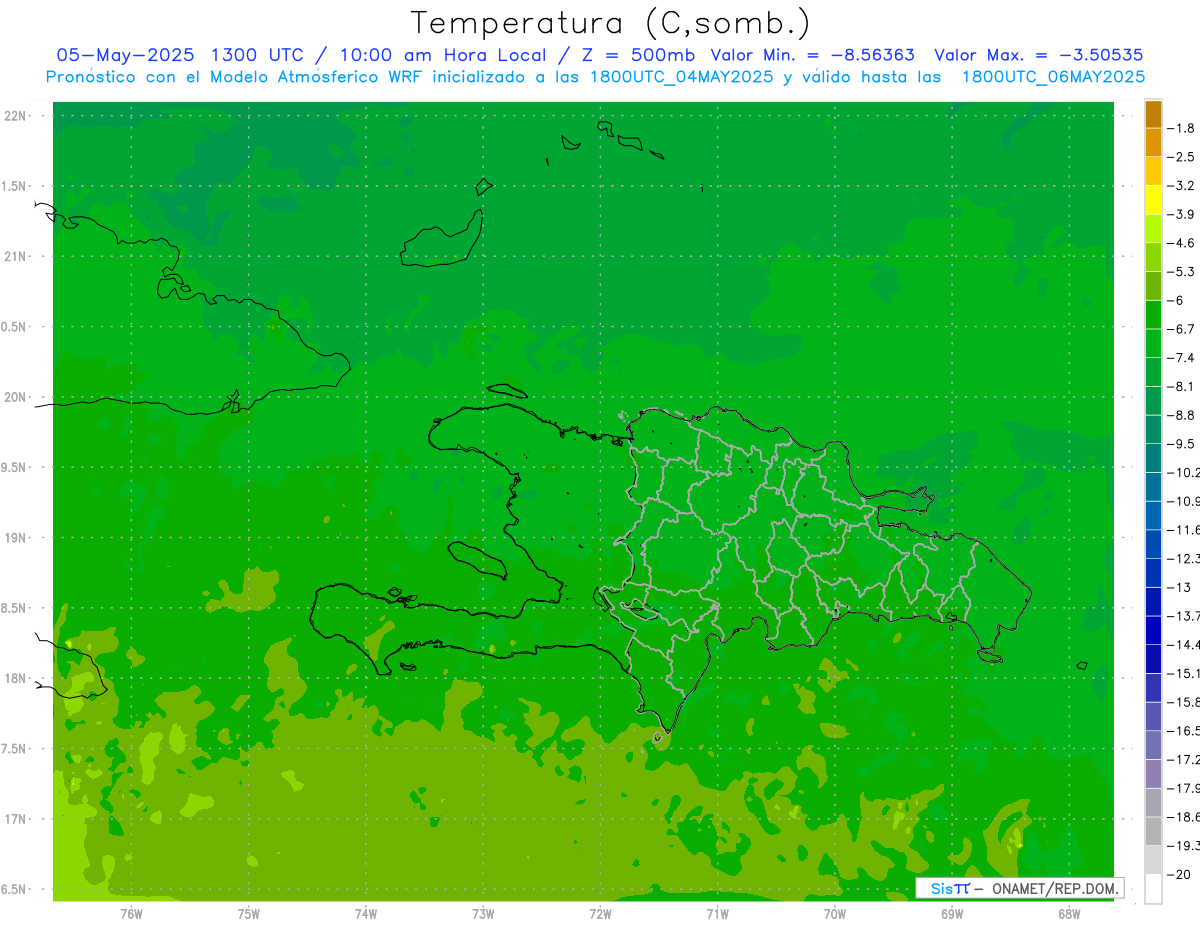1200x927 pixels.
Task: Click the '75W' longitude label
Action: (x=248, y=914)
